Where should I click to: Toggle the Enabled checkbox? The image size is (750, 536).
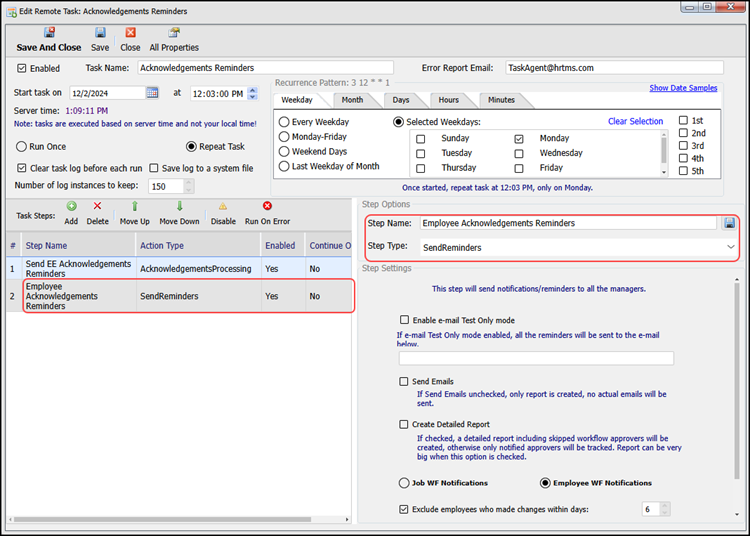click(23, 69)
